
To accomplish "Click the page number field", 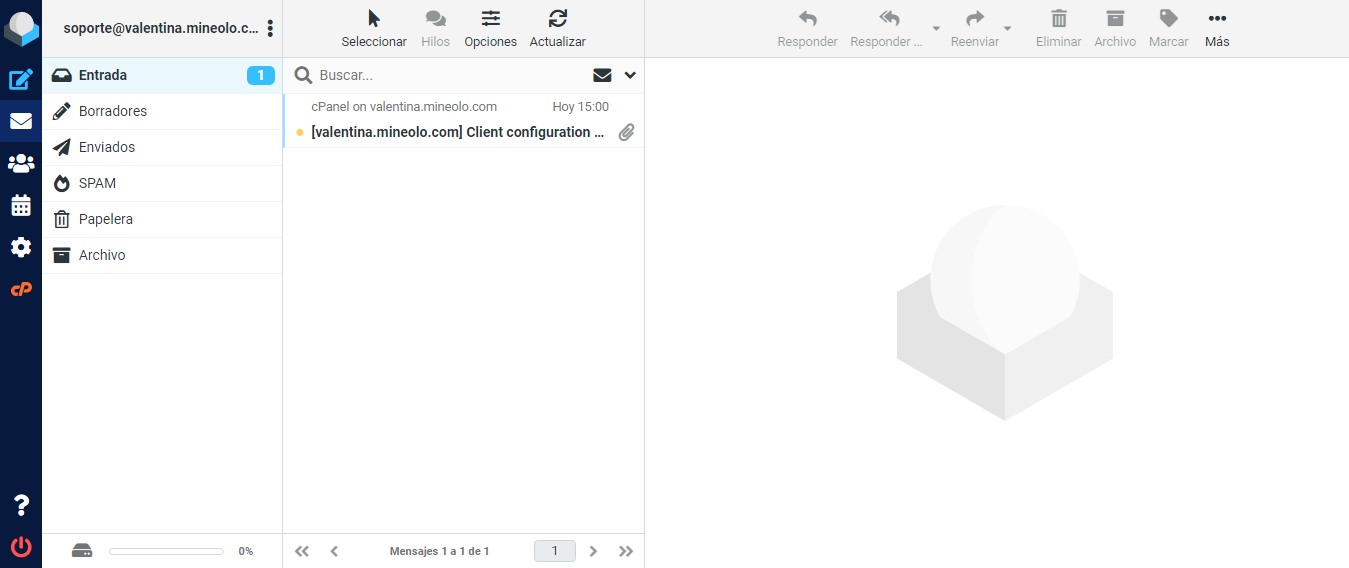I will [555, 551].
